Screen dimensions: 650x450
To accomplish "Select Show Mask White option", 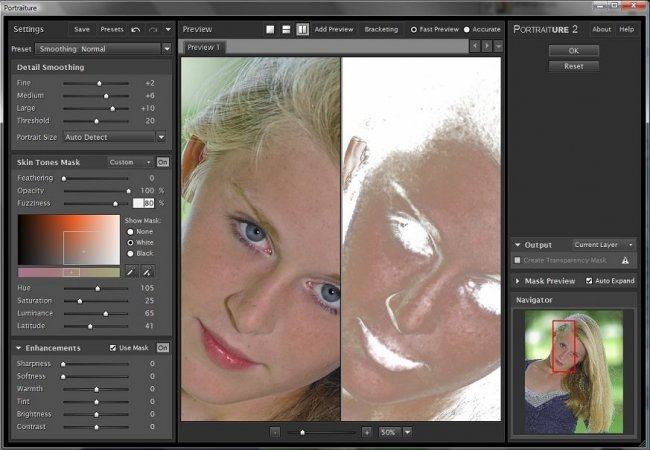I will click(x=130, y=242).
